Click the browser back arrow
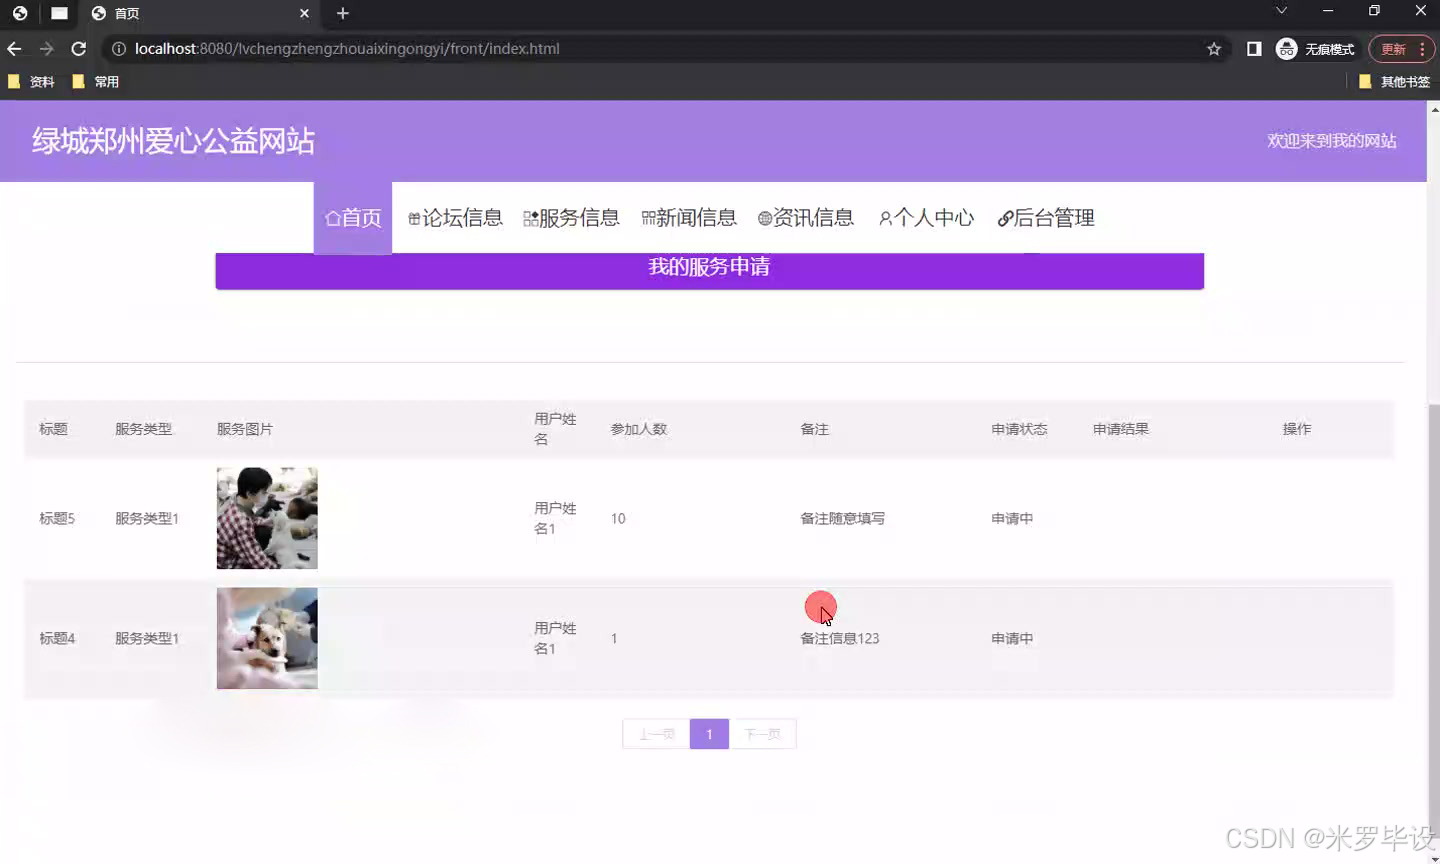Screen dimensions: 1440x864 14,48
